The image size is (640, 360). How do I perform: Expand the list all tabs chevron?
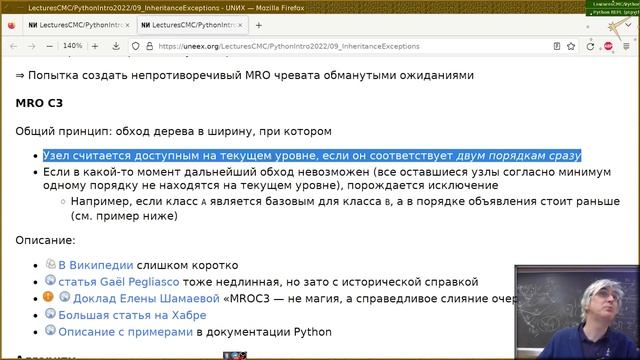tap(628, 25)
